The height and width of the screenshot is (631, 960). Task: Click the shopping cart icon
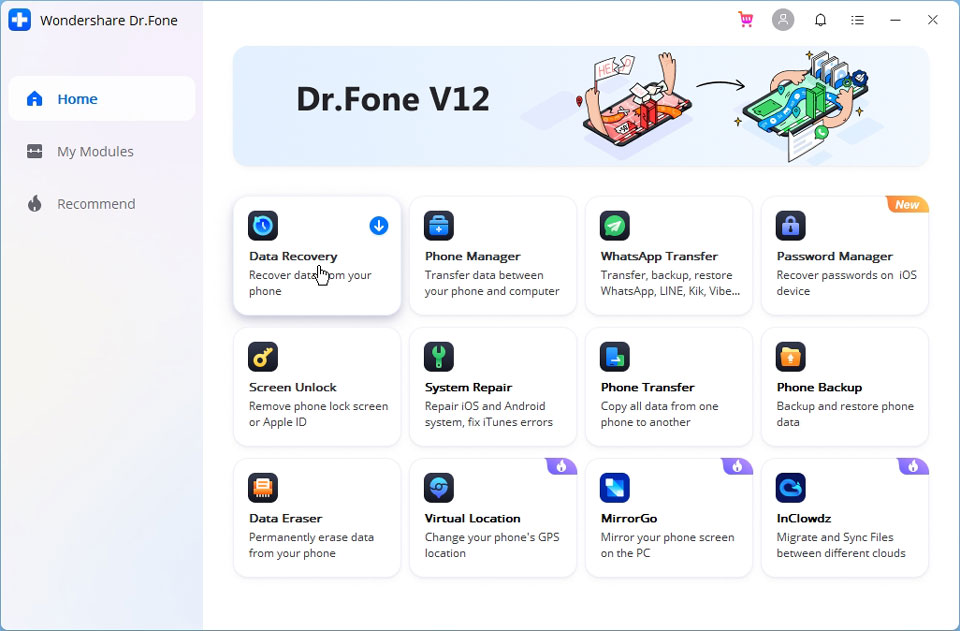point(746,20)
